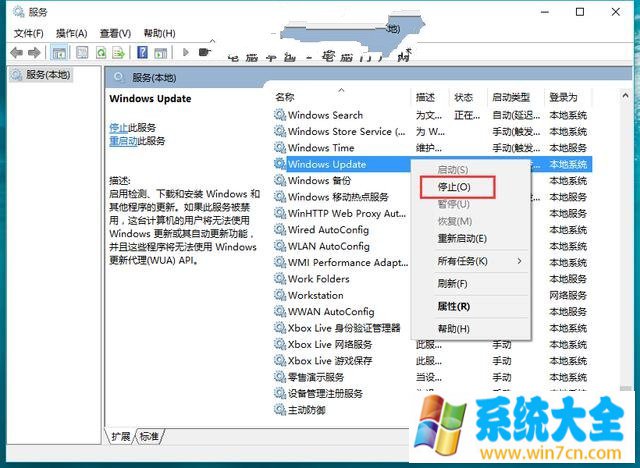Viewport: 640px width, 468px height.
Task: Click the gear icon beside Xbox Live 网络服务
Action: 280,344
